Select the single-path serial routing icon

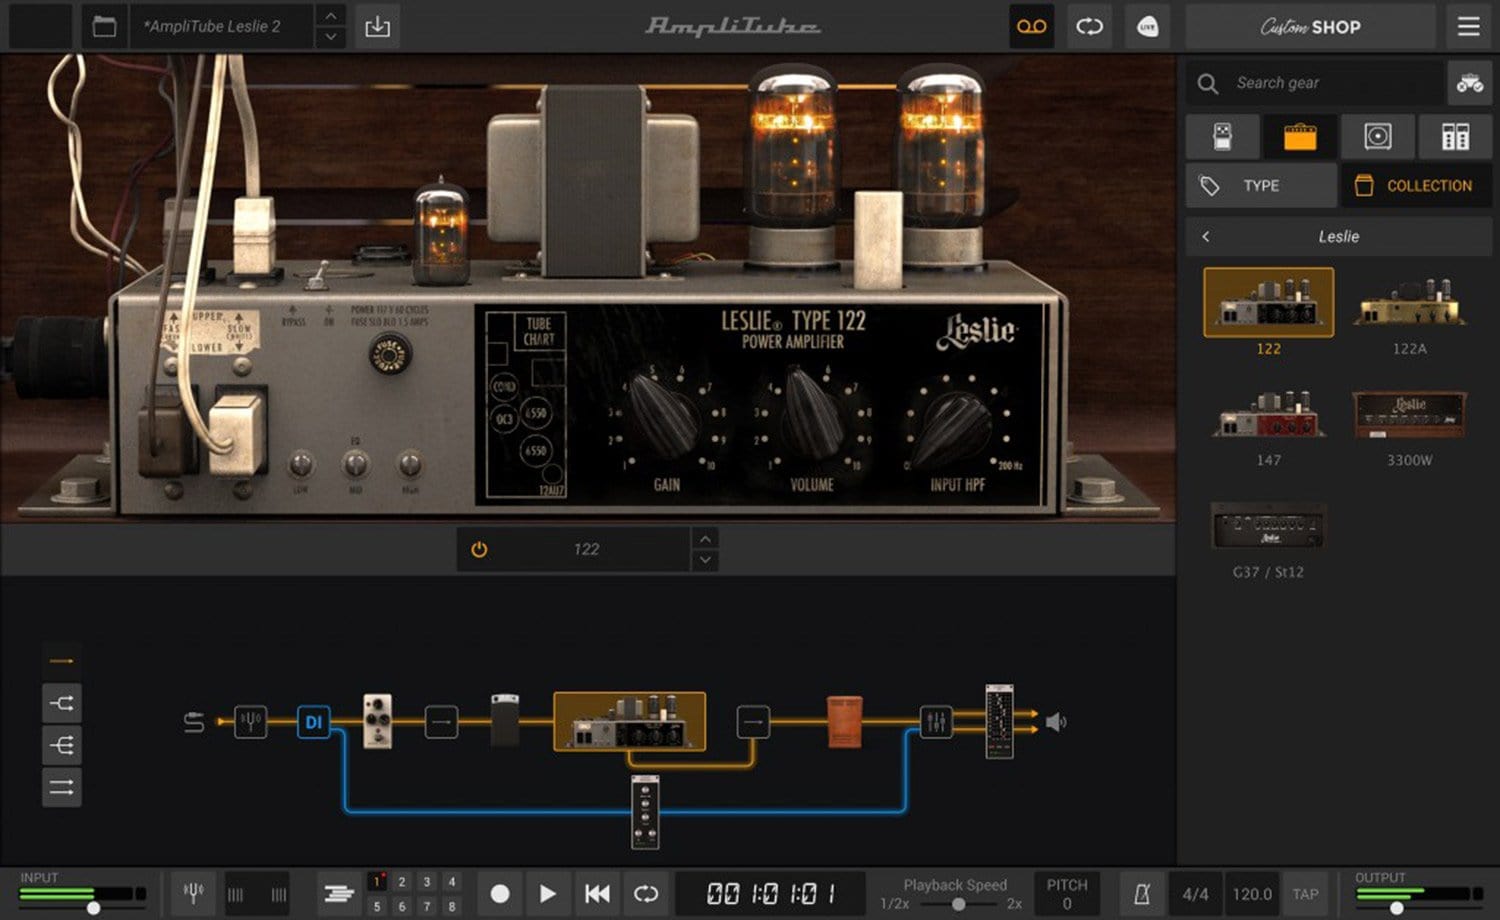62,661
